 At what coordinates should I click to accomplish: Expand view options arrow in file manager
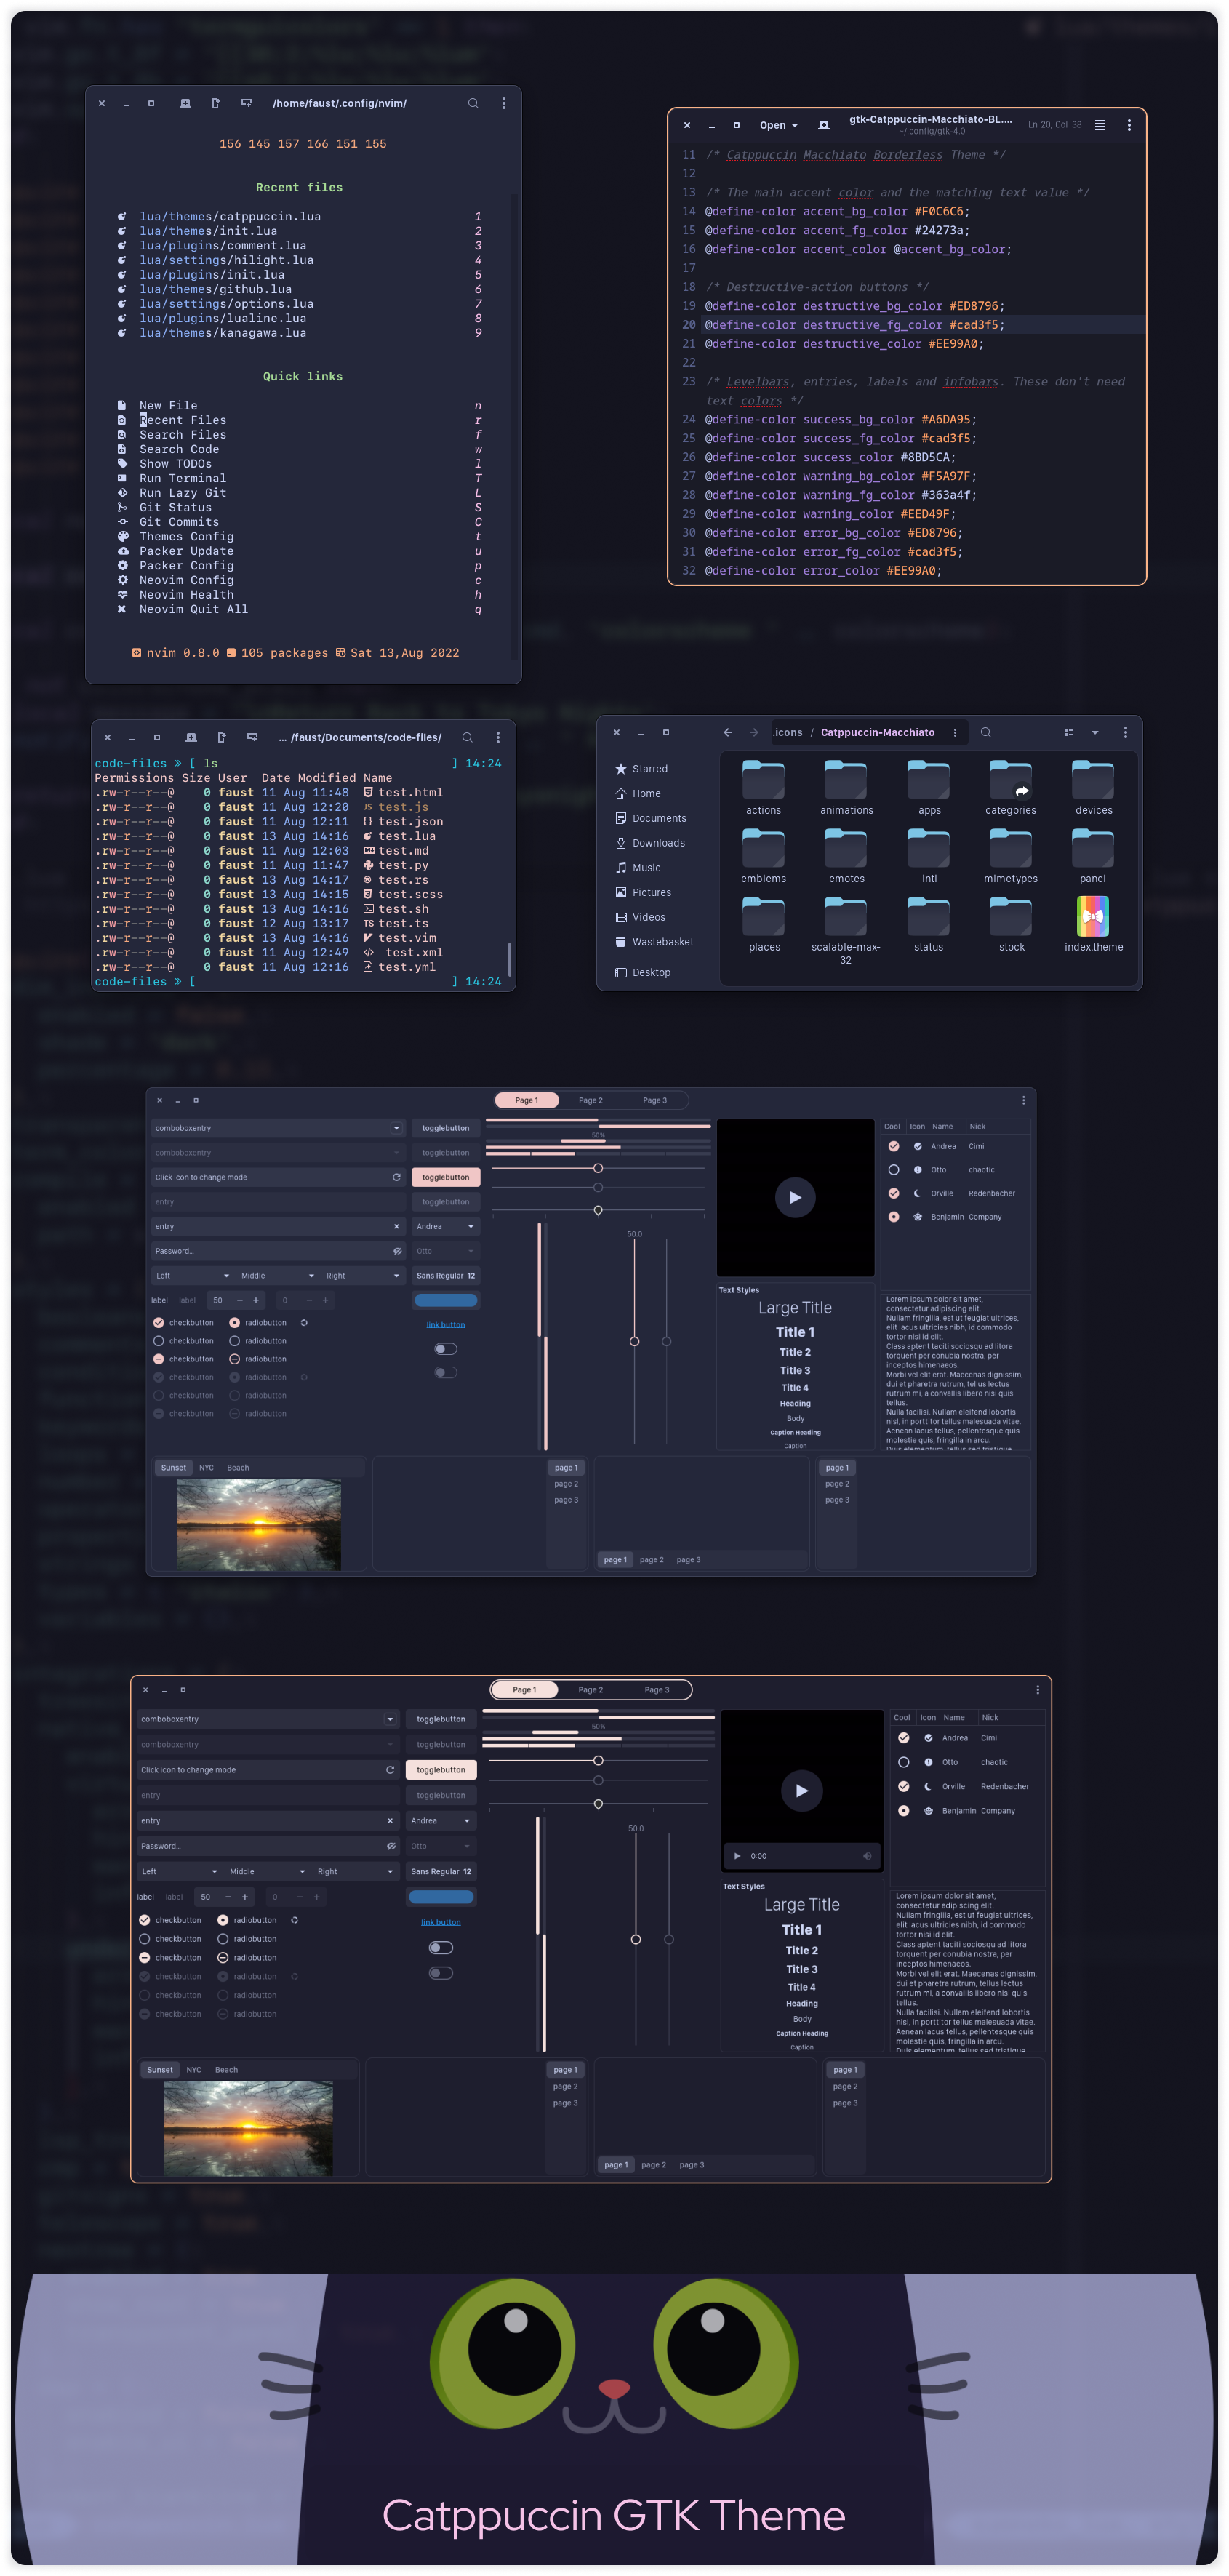click(x=1095, y=732)
